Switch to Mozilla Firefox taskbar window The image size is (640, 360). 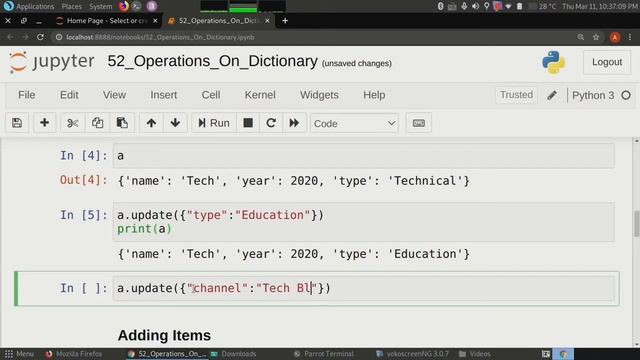coord(73,354)
